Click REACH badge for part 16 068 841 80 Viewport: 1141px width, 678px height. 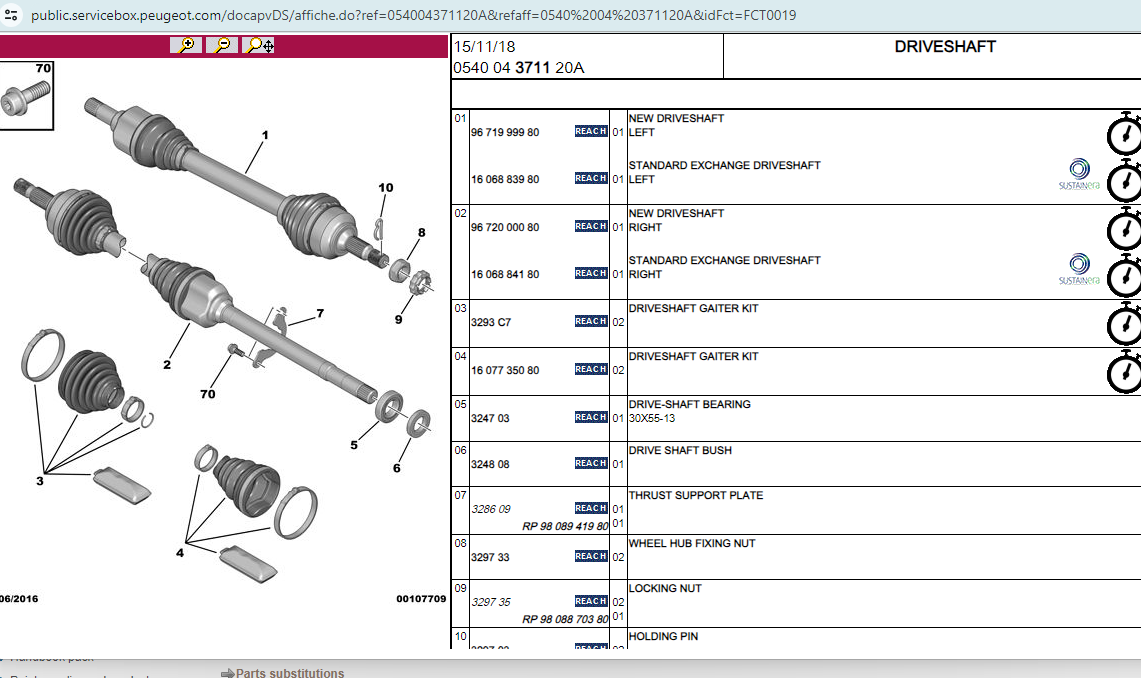[591, 273]
